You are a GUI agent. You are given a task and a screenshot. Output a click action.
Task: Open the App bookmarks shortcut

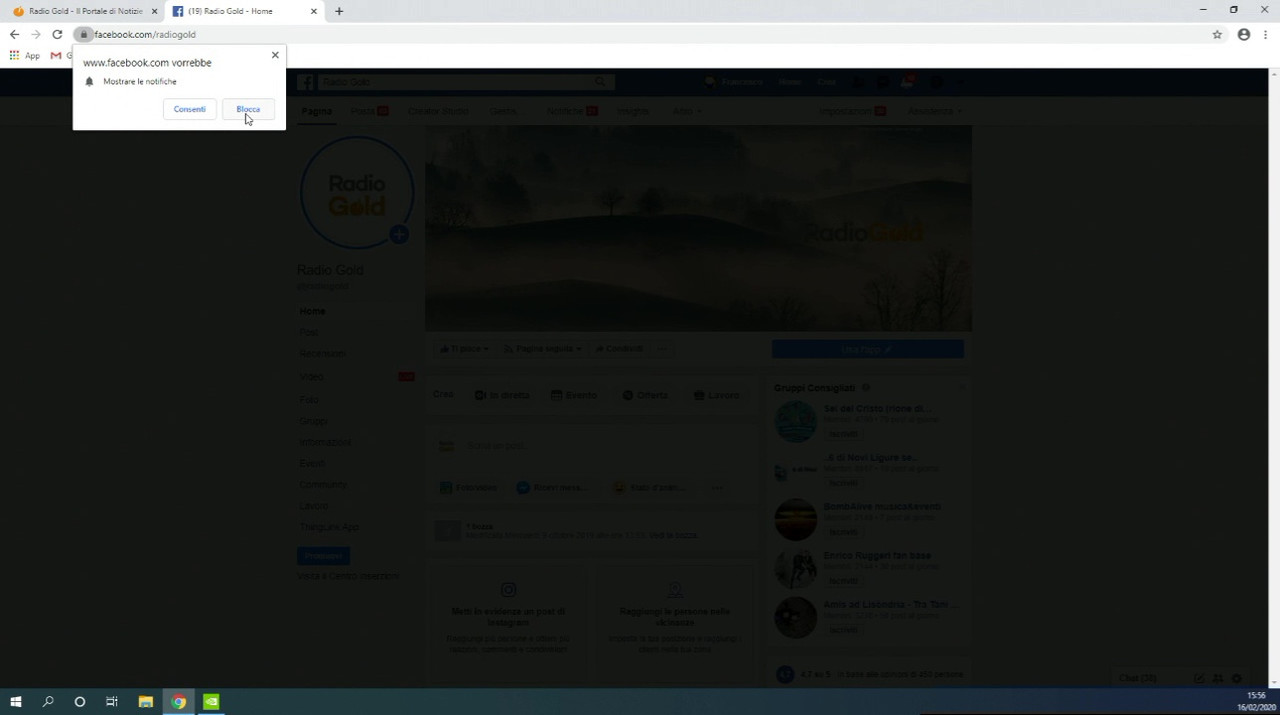pos(25,56)
